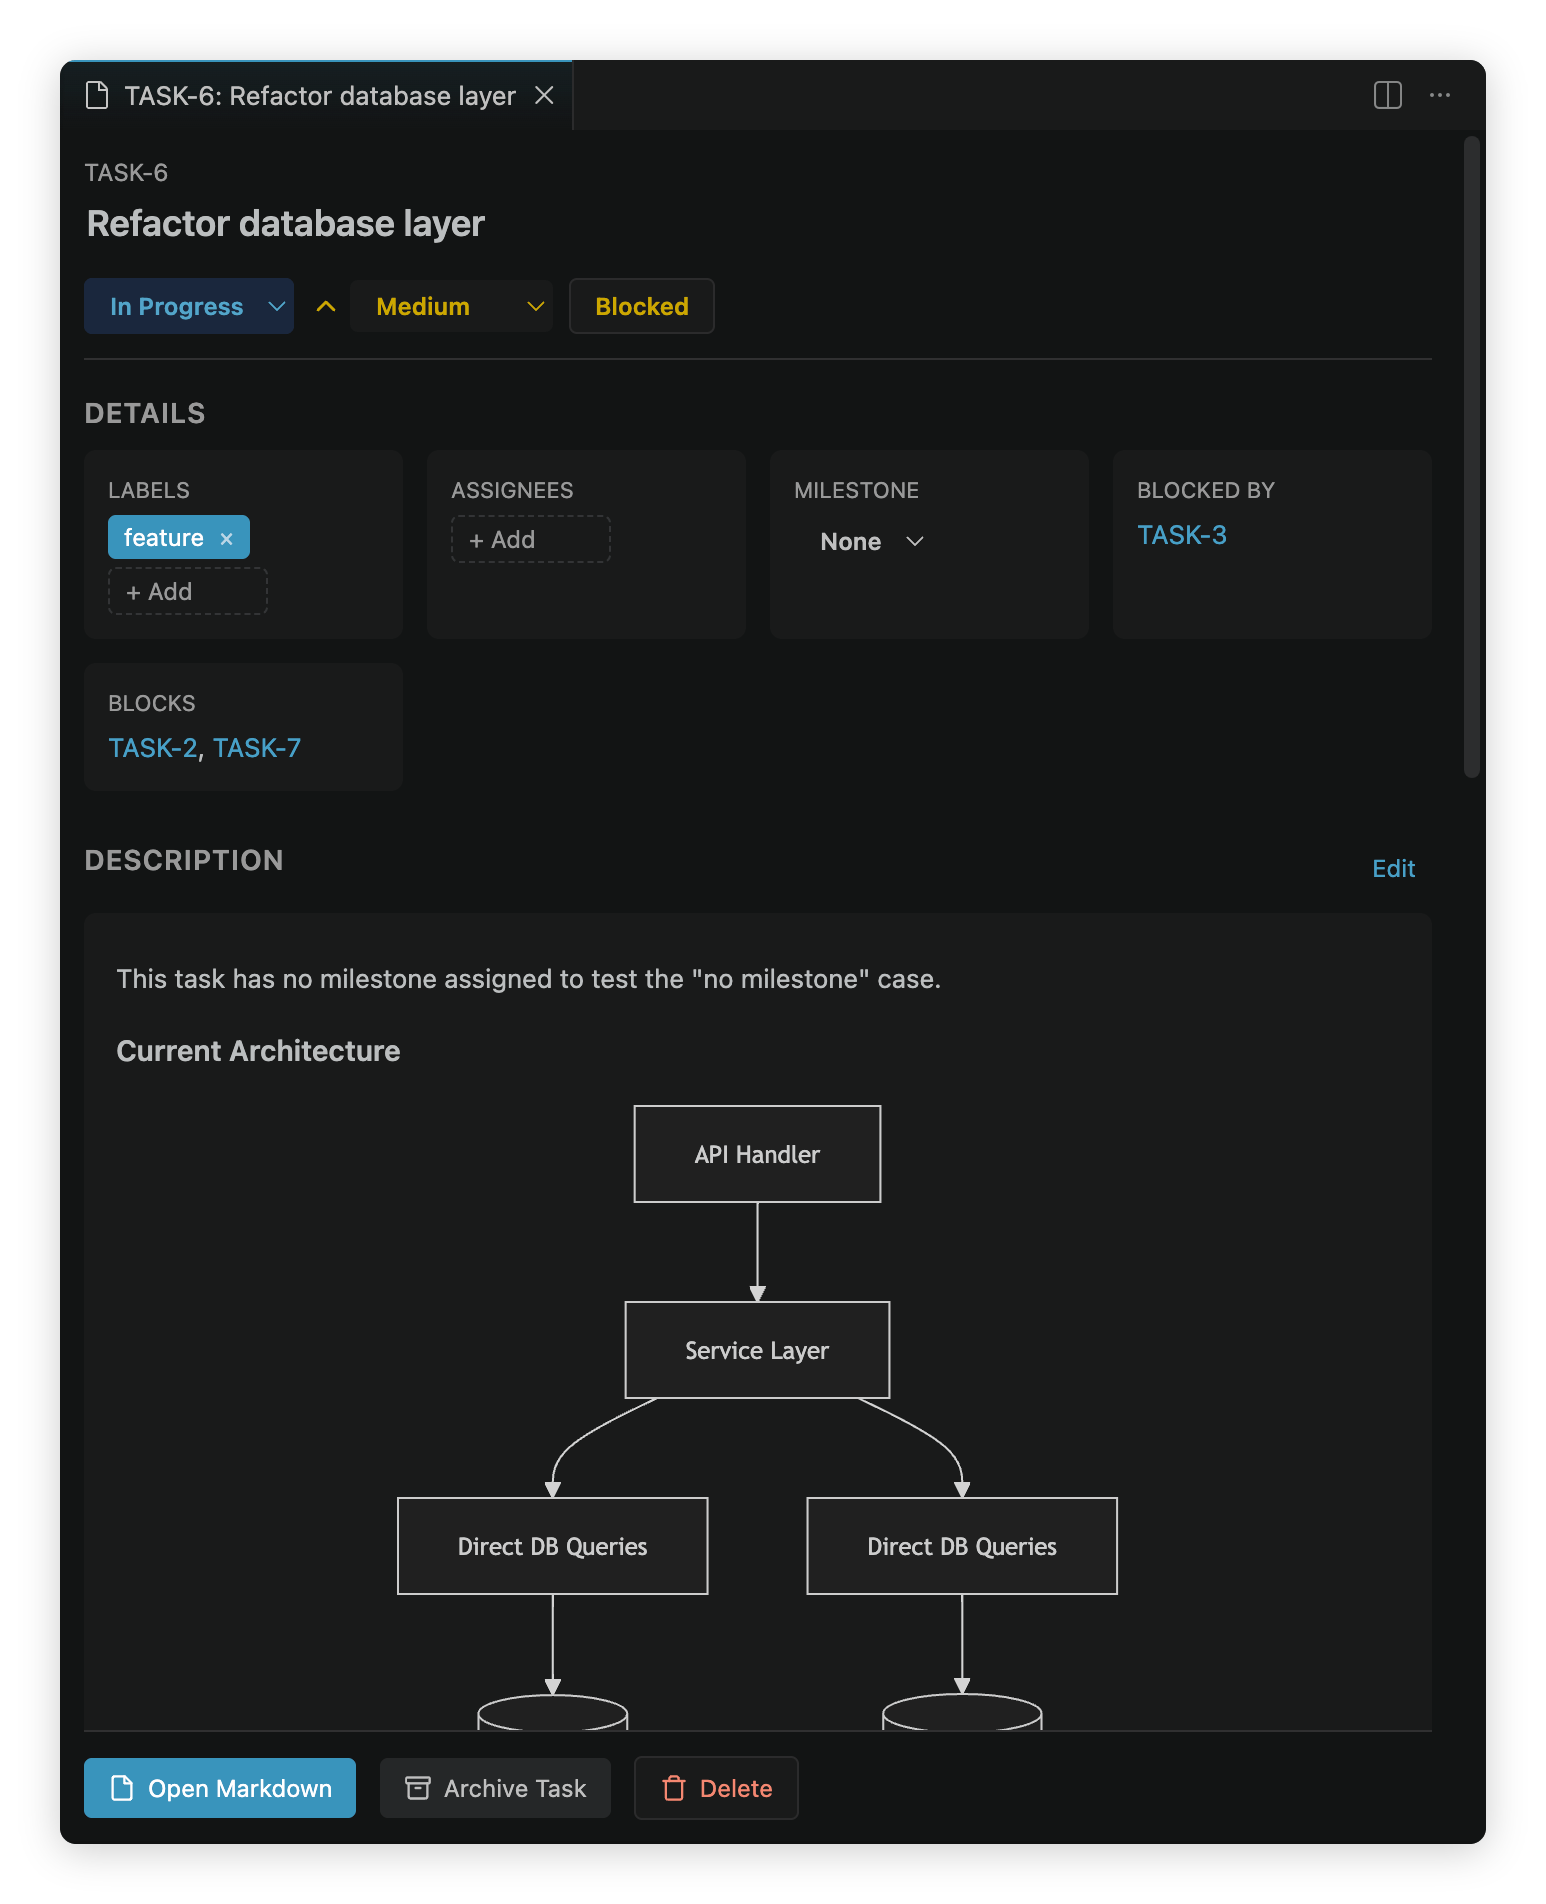Viewport: 1546px width, 1904px height.
Task: Click the Service Layer diagram node
Action: (x=757, y=1350)
